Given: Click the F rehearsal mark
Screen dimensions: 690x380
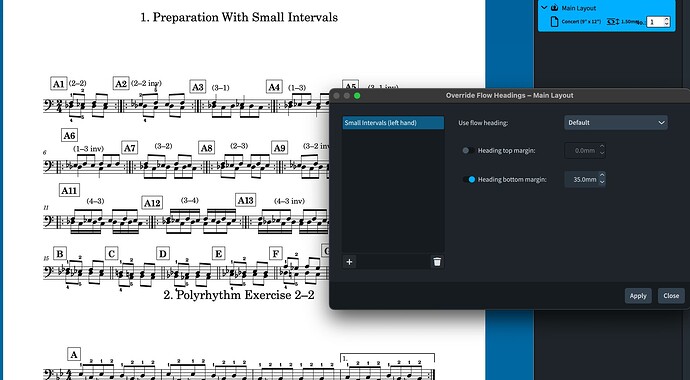Looking at the screenshot, I should click(275, 254).
